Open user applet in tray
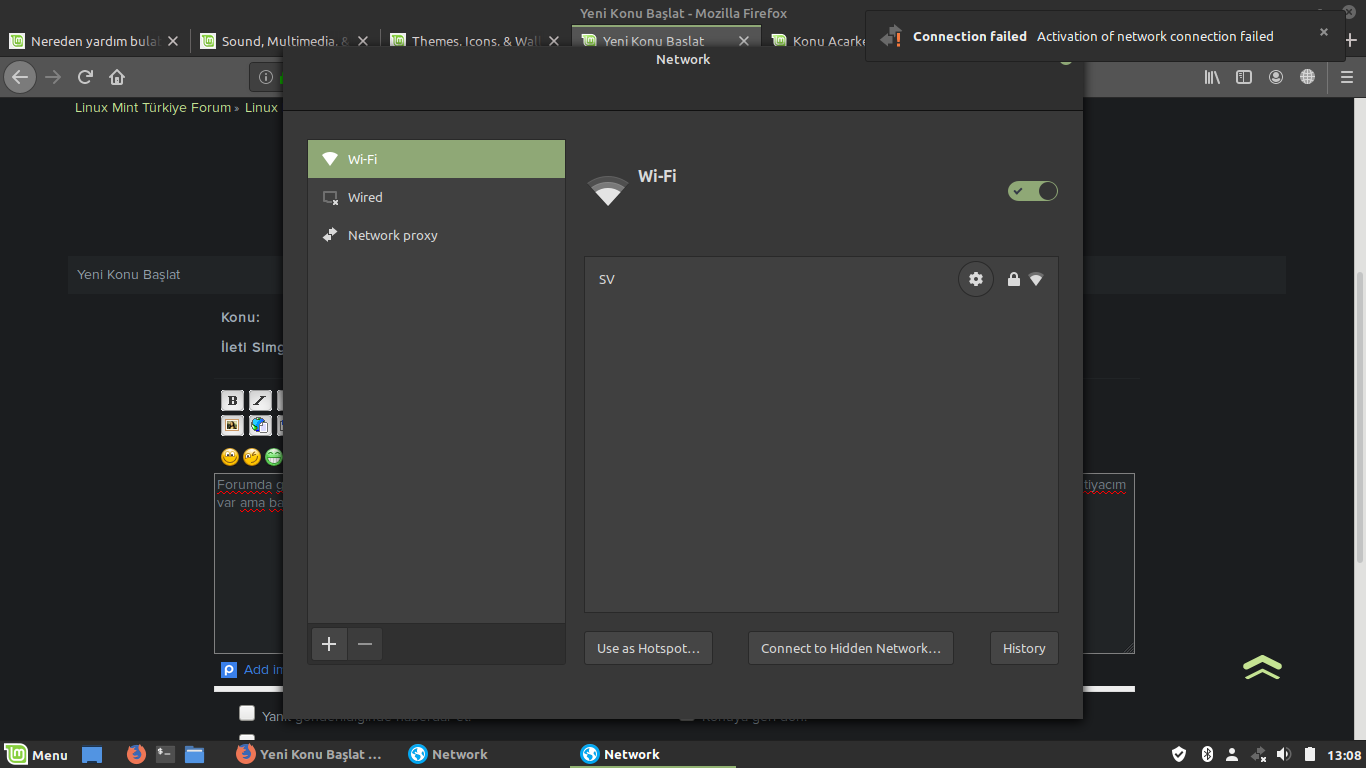 point(1233,754)
